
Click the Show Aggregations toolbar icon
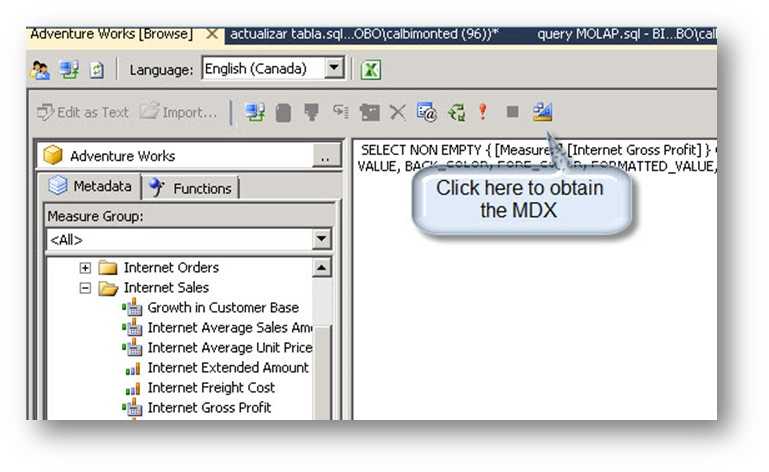coord(369,112)
